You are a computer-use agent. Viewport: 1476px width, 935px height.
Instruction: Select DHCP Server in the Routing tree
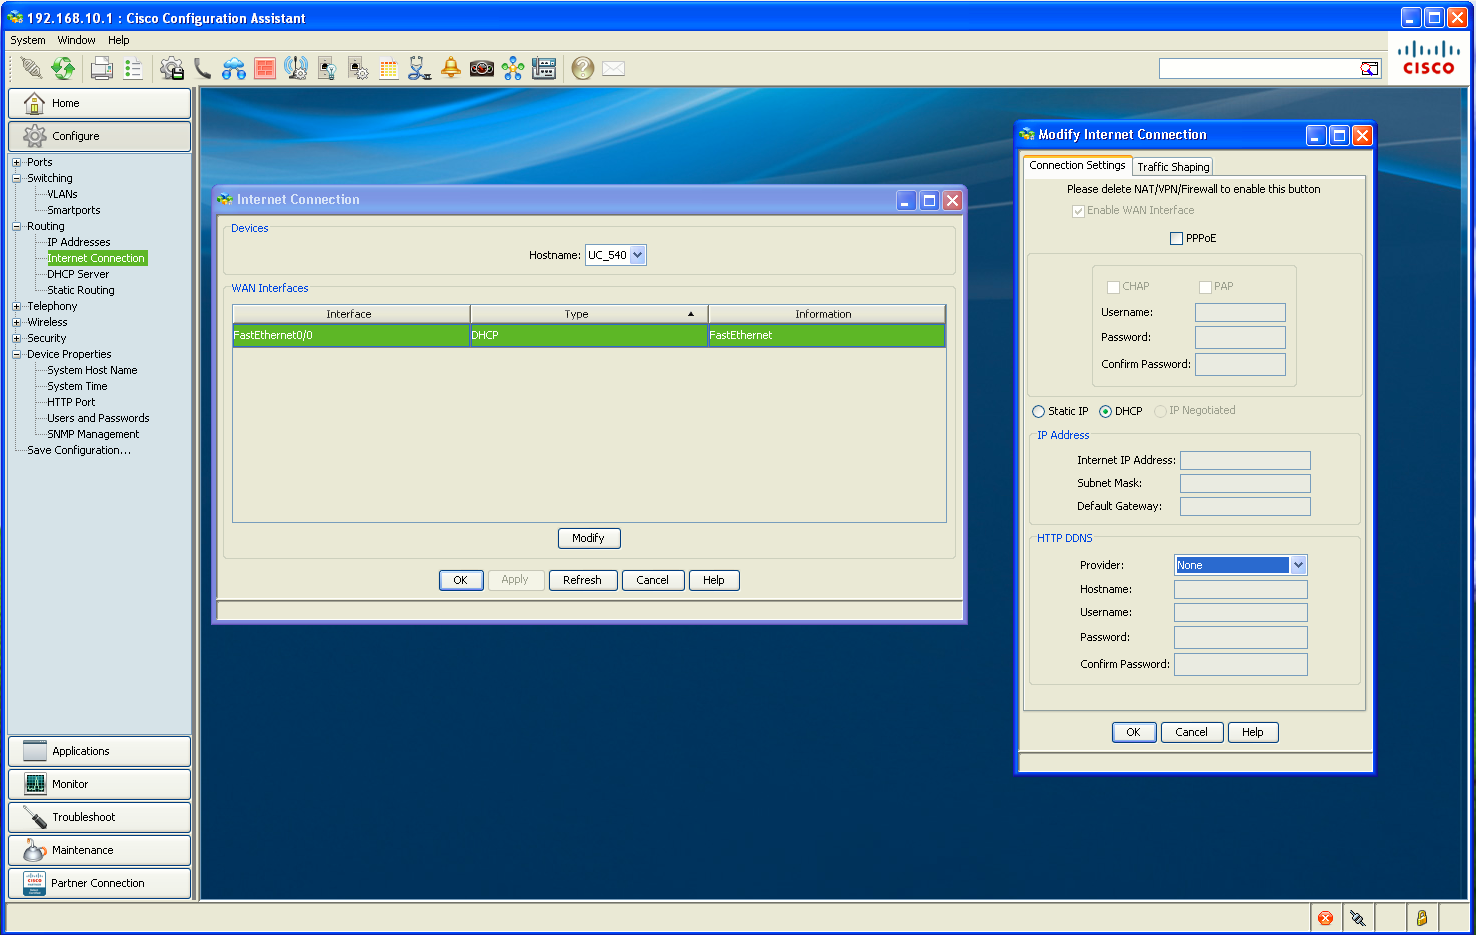[x=78, y=274]
